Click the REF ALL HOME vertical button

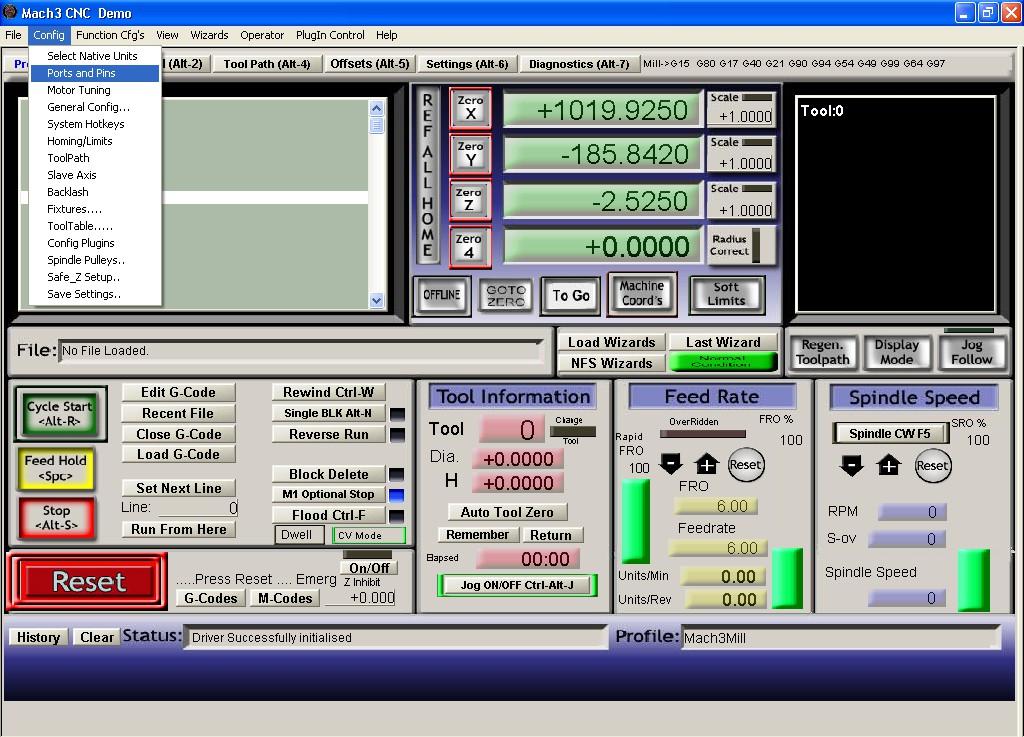[x=428, y=175]
